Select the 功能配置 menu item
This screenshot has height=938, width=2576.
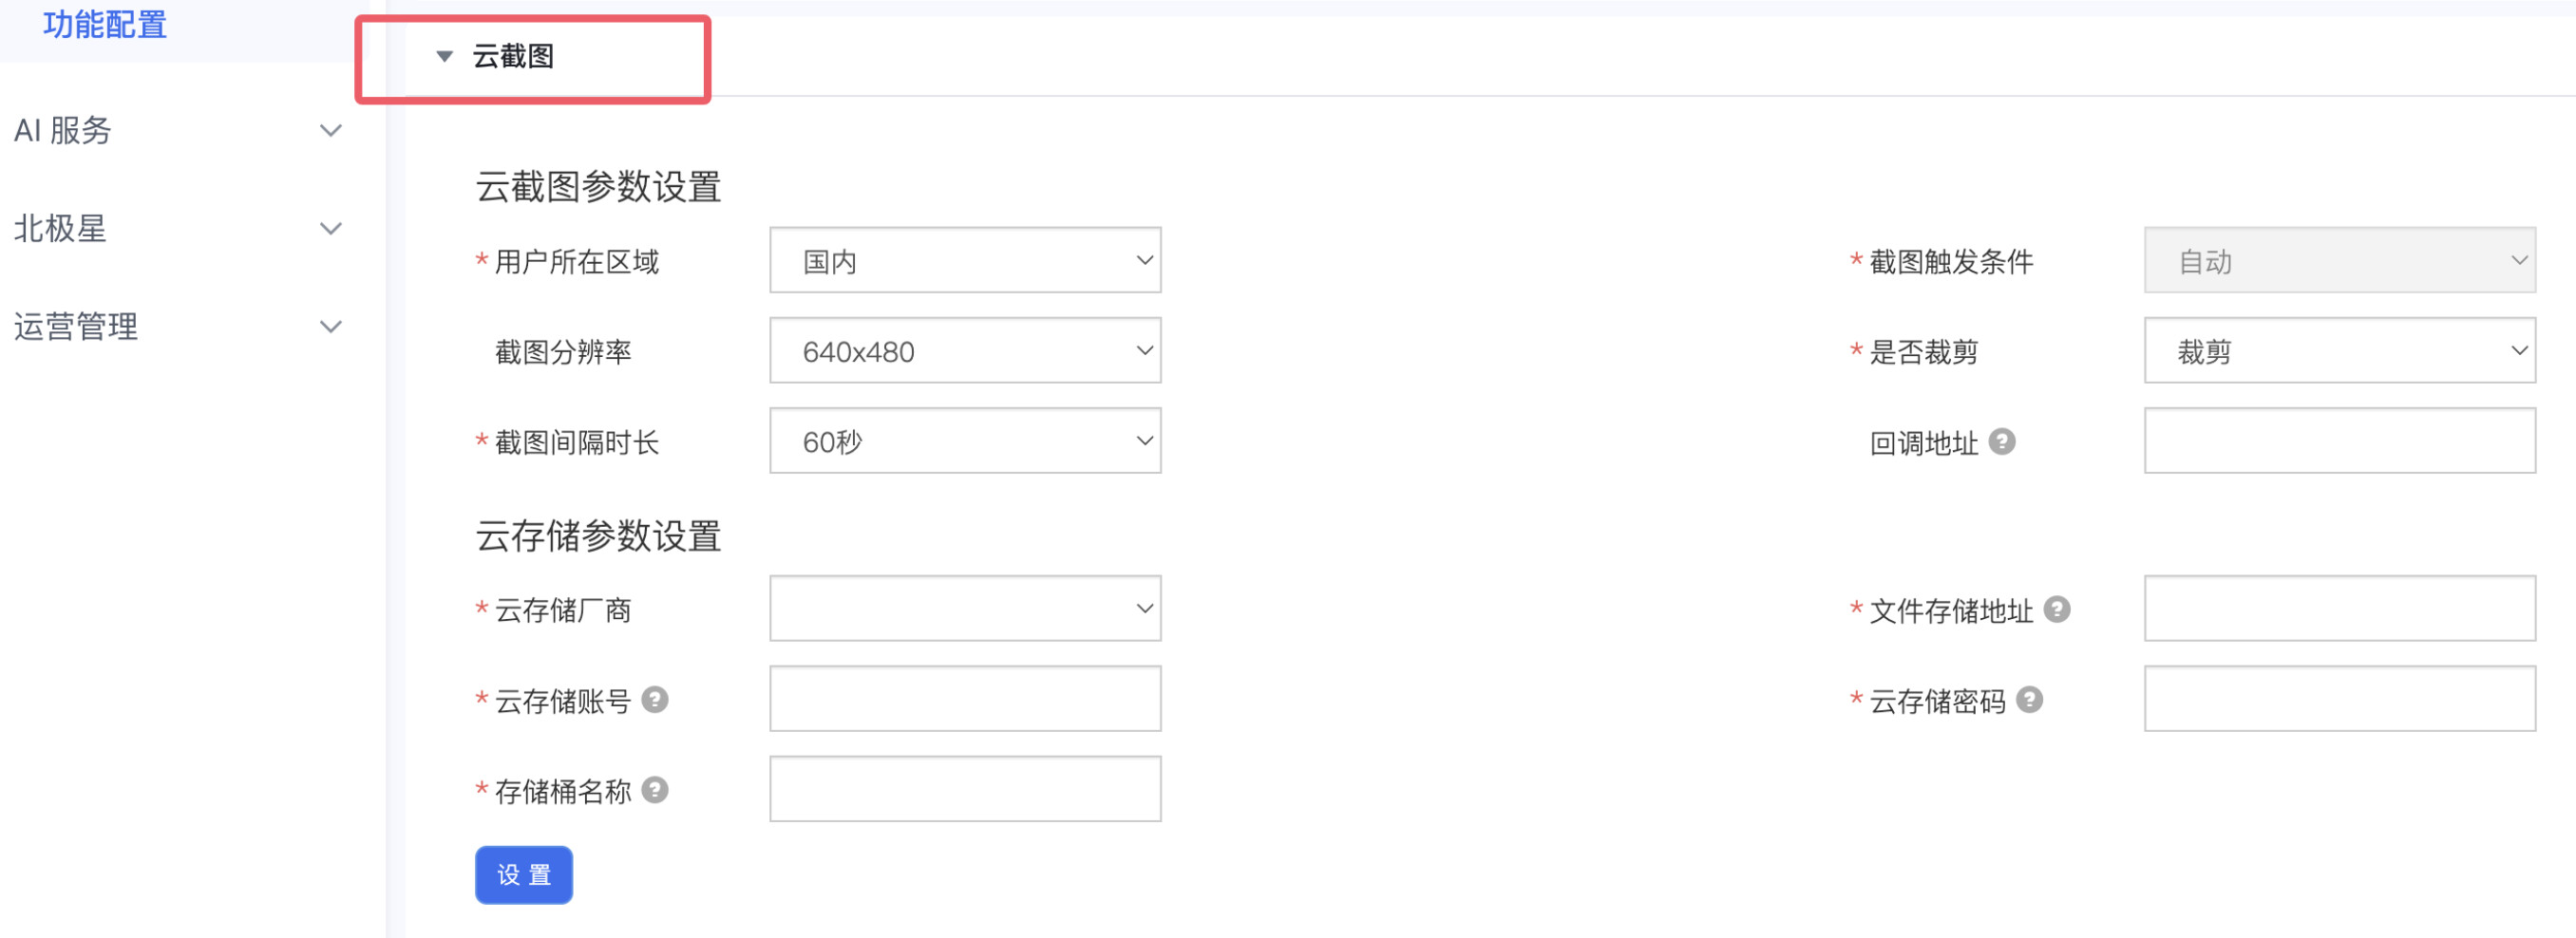tap(105, 24)
